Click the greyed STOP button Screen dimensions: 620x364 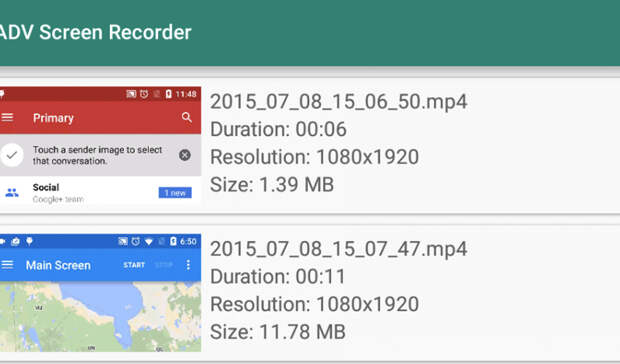(164, 265)
